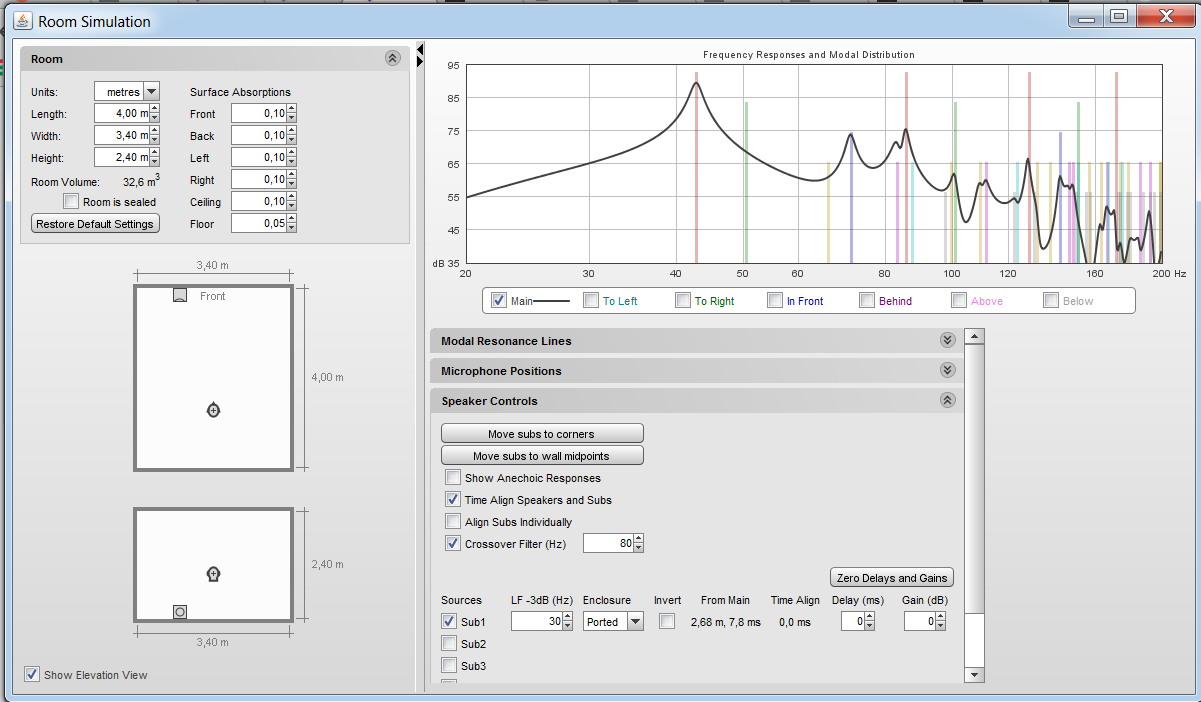
Task: Increase the Crossover Filter value with stepper
Action: tap(638, 539)
